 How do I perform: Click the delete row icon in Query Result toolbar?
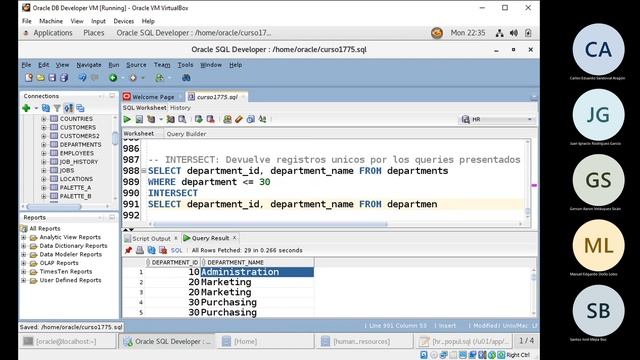click(163, 250)
